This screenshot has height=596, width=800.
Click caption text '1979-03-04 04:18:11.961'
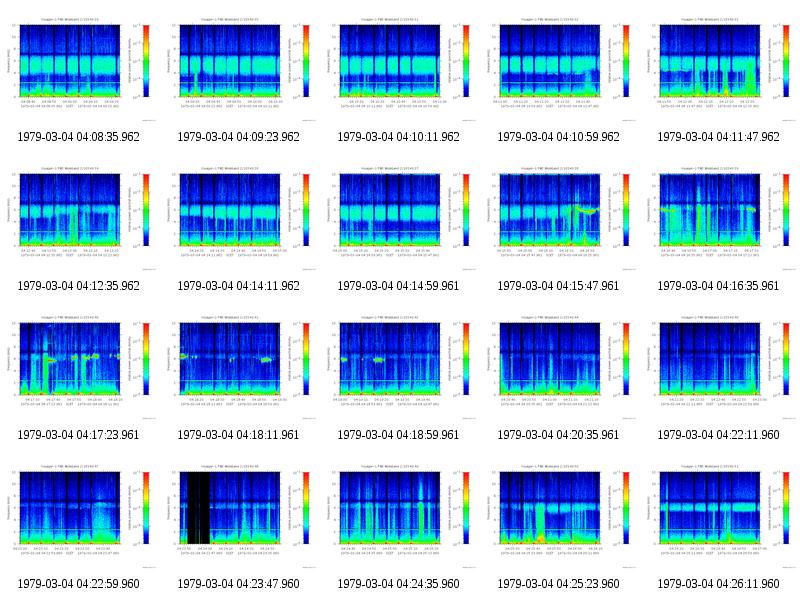238,435
